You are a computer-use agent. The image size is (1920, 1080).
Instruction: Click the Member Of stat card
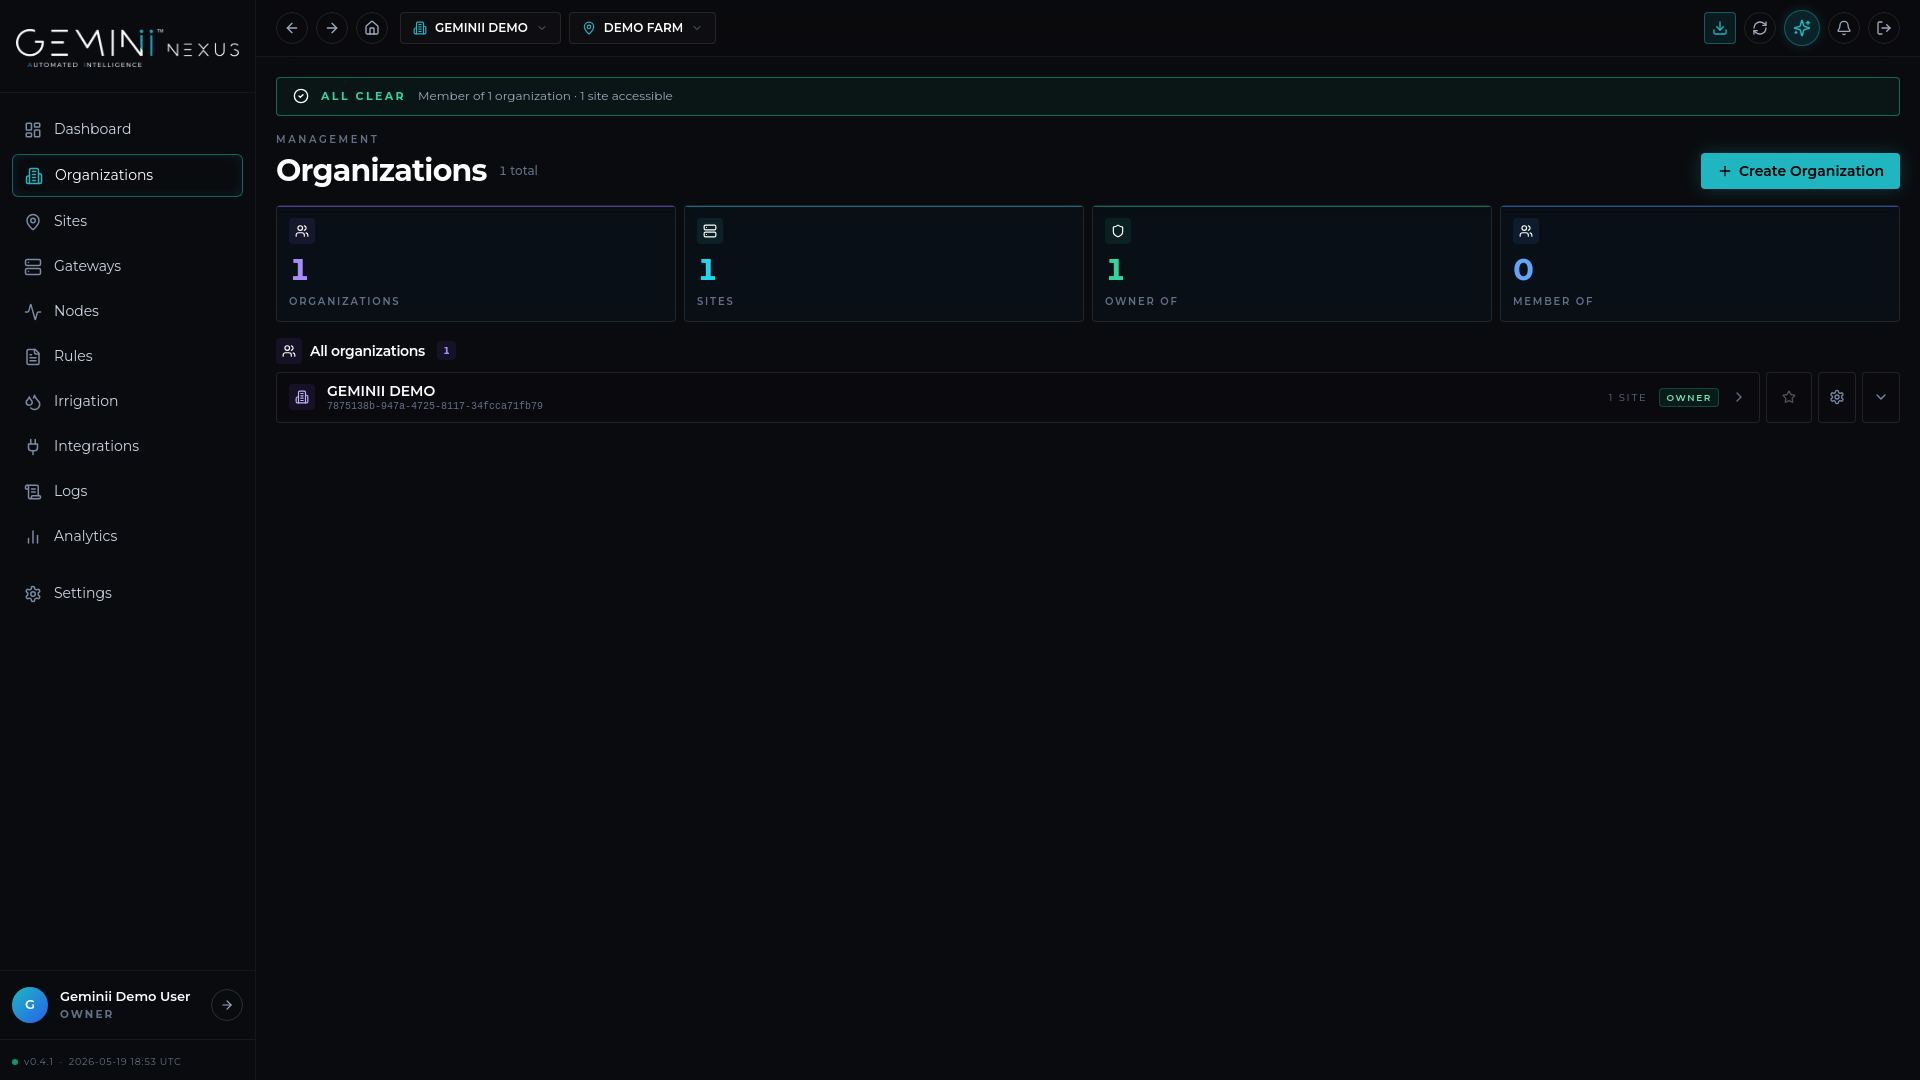point(1700,264)
